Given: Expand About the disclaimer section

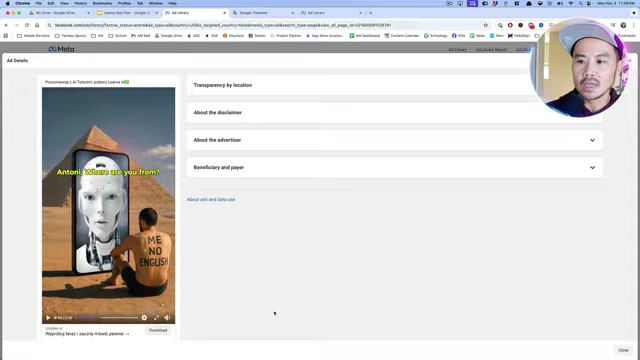Looking at the screenshot, I should coord(394,113).
